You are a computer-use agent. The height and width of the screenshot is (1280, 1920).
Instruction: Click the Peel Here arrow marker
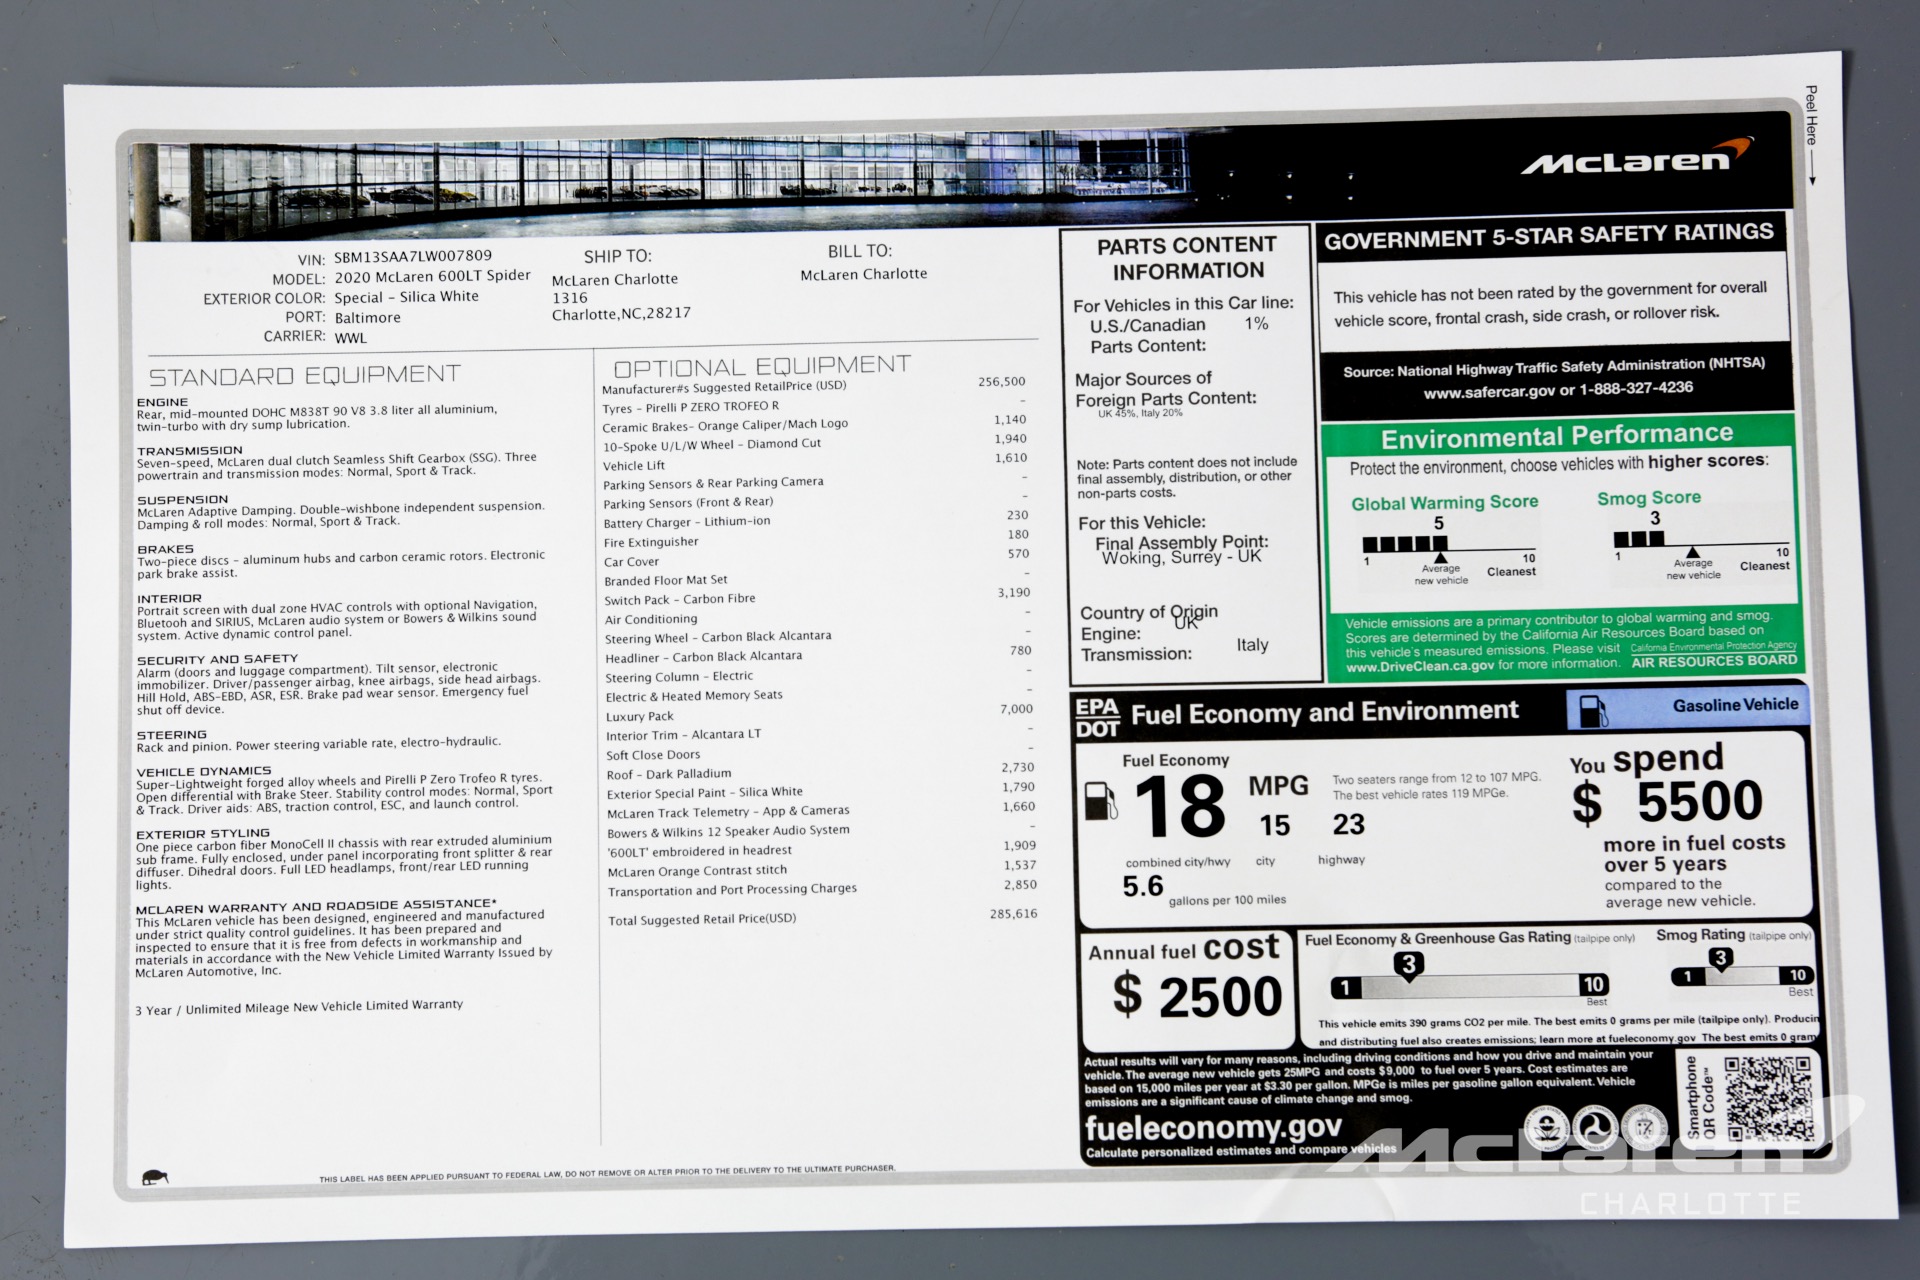point(1811,136)
